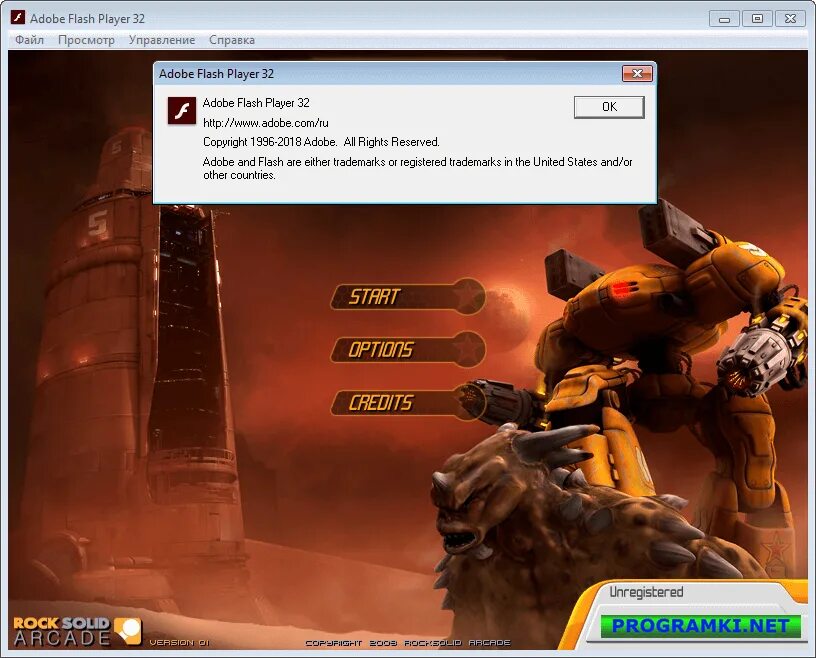Click the VERSION 01 text
Viewport: 816px width, 658px height.
pos(179,643)
